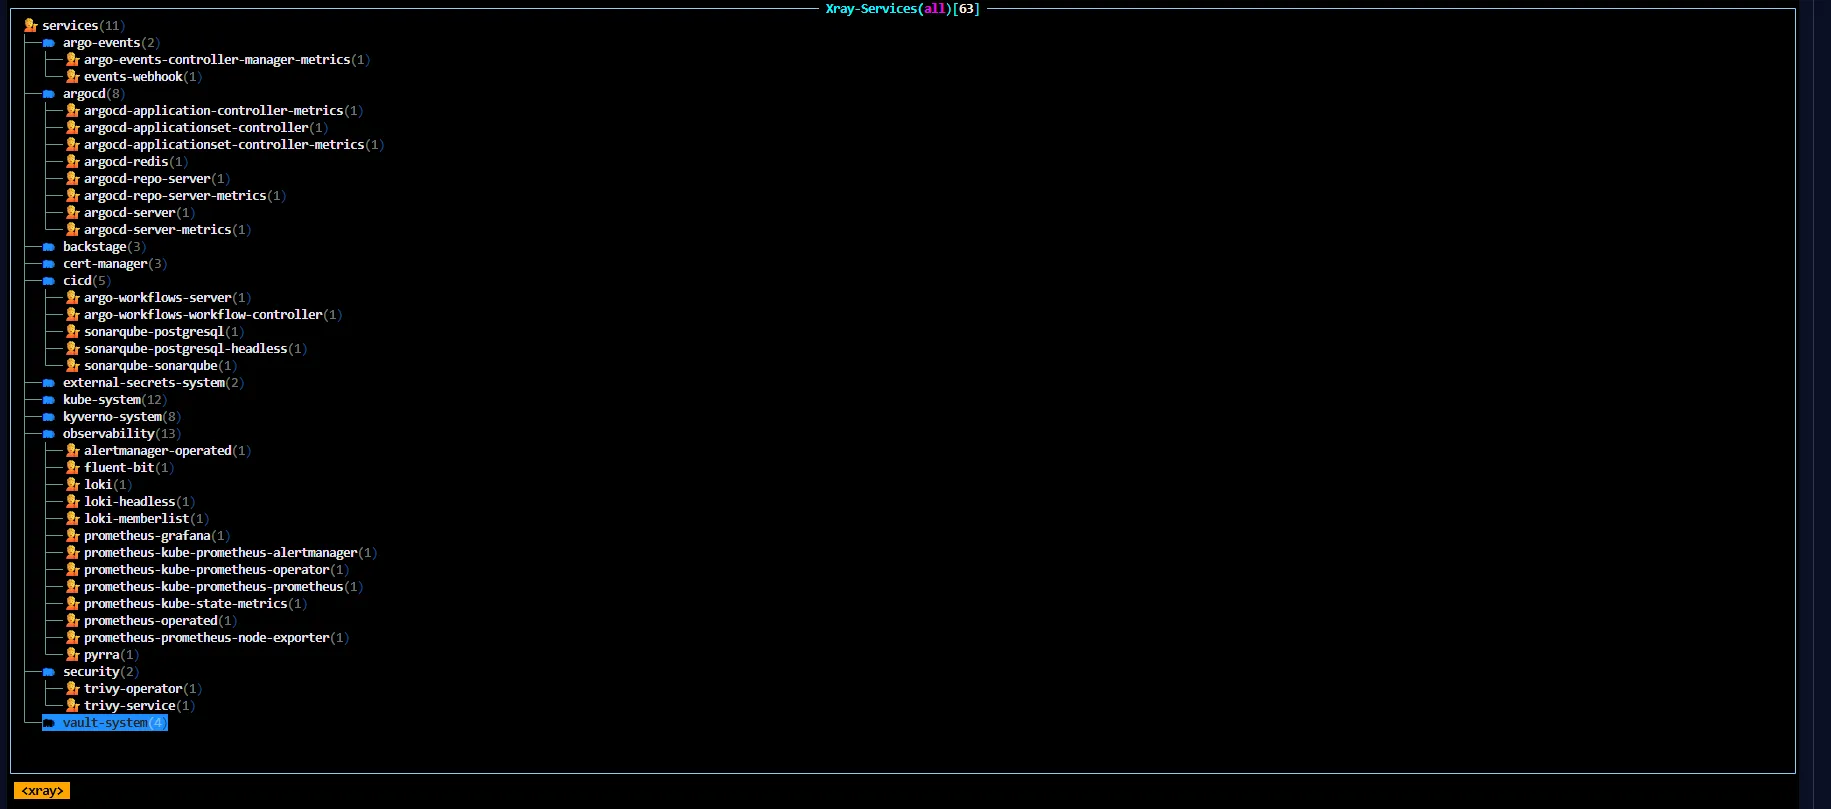Select the prometheus-kube-prometheus-operator service icon
The height and width of the screenshot is (809, 1831).
tap(73, 570)
